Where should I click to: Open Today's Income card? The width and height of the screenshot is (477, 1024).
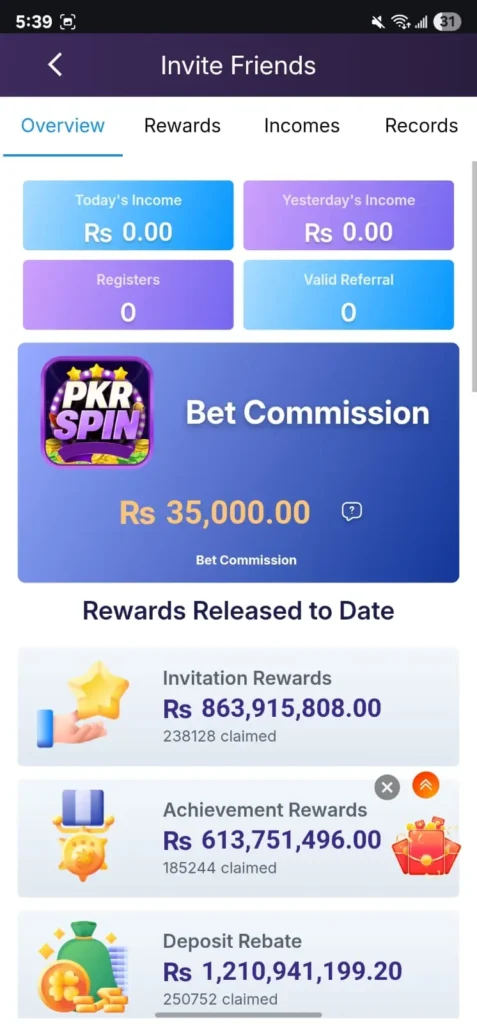pyautogui.click(x=128, y=216)
